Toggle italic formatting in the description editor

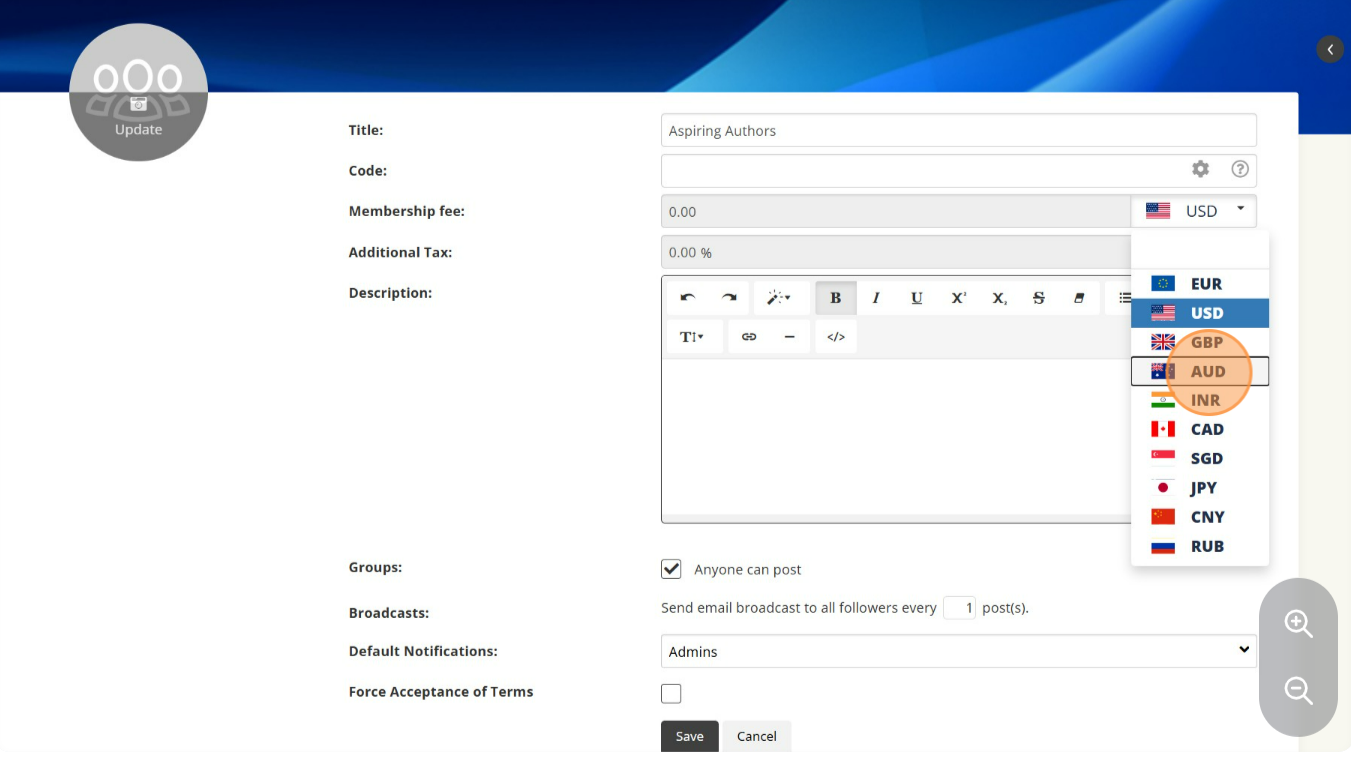pyautogui.click(x=876, y=298)
